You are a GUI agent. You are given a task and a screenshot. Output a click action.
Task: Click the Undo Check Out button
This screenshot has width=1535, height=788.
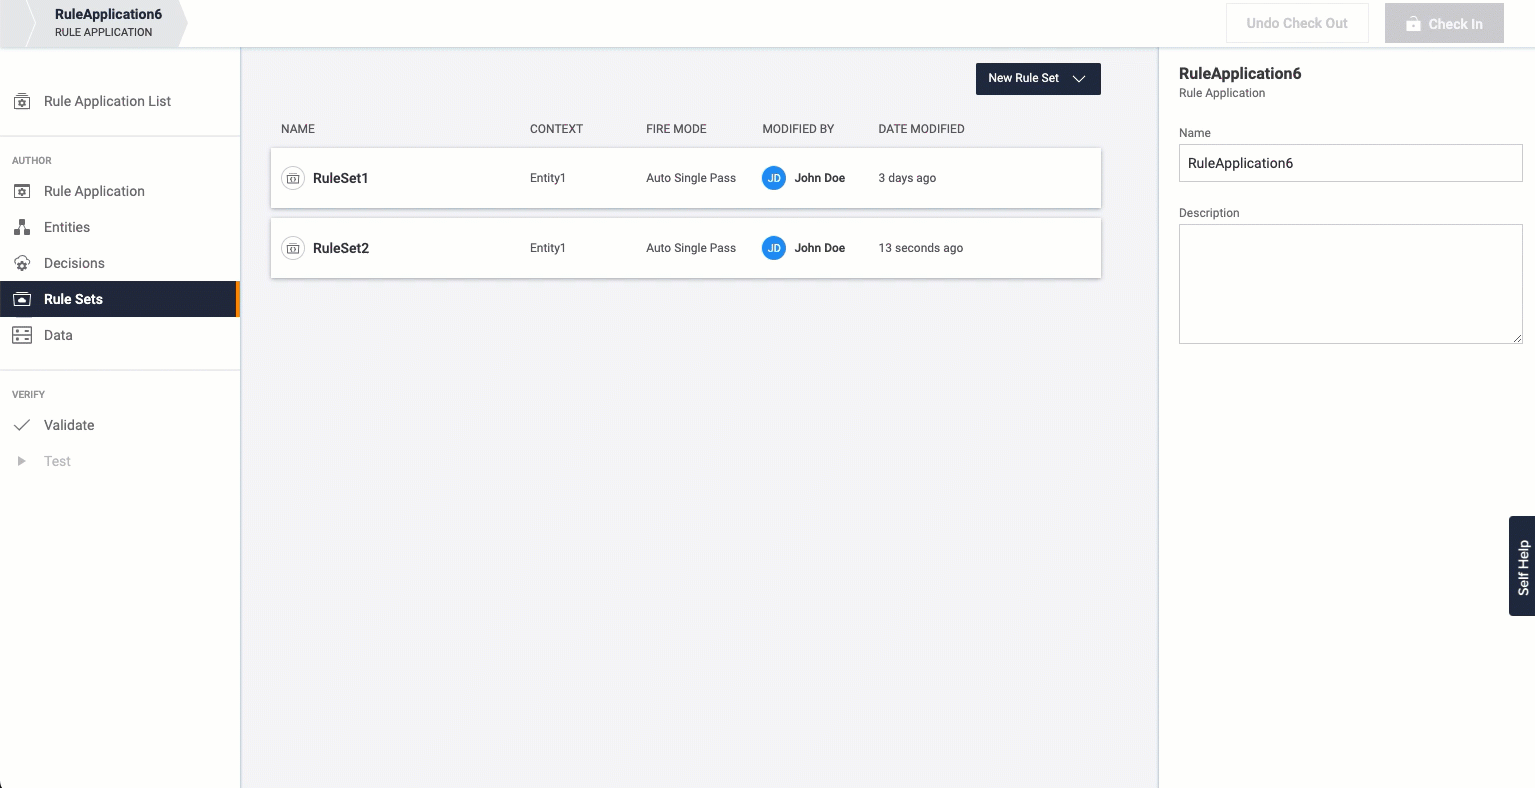1297,23
